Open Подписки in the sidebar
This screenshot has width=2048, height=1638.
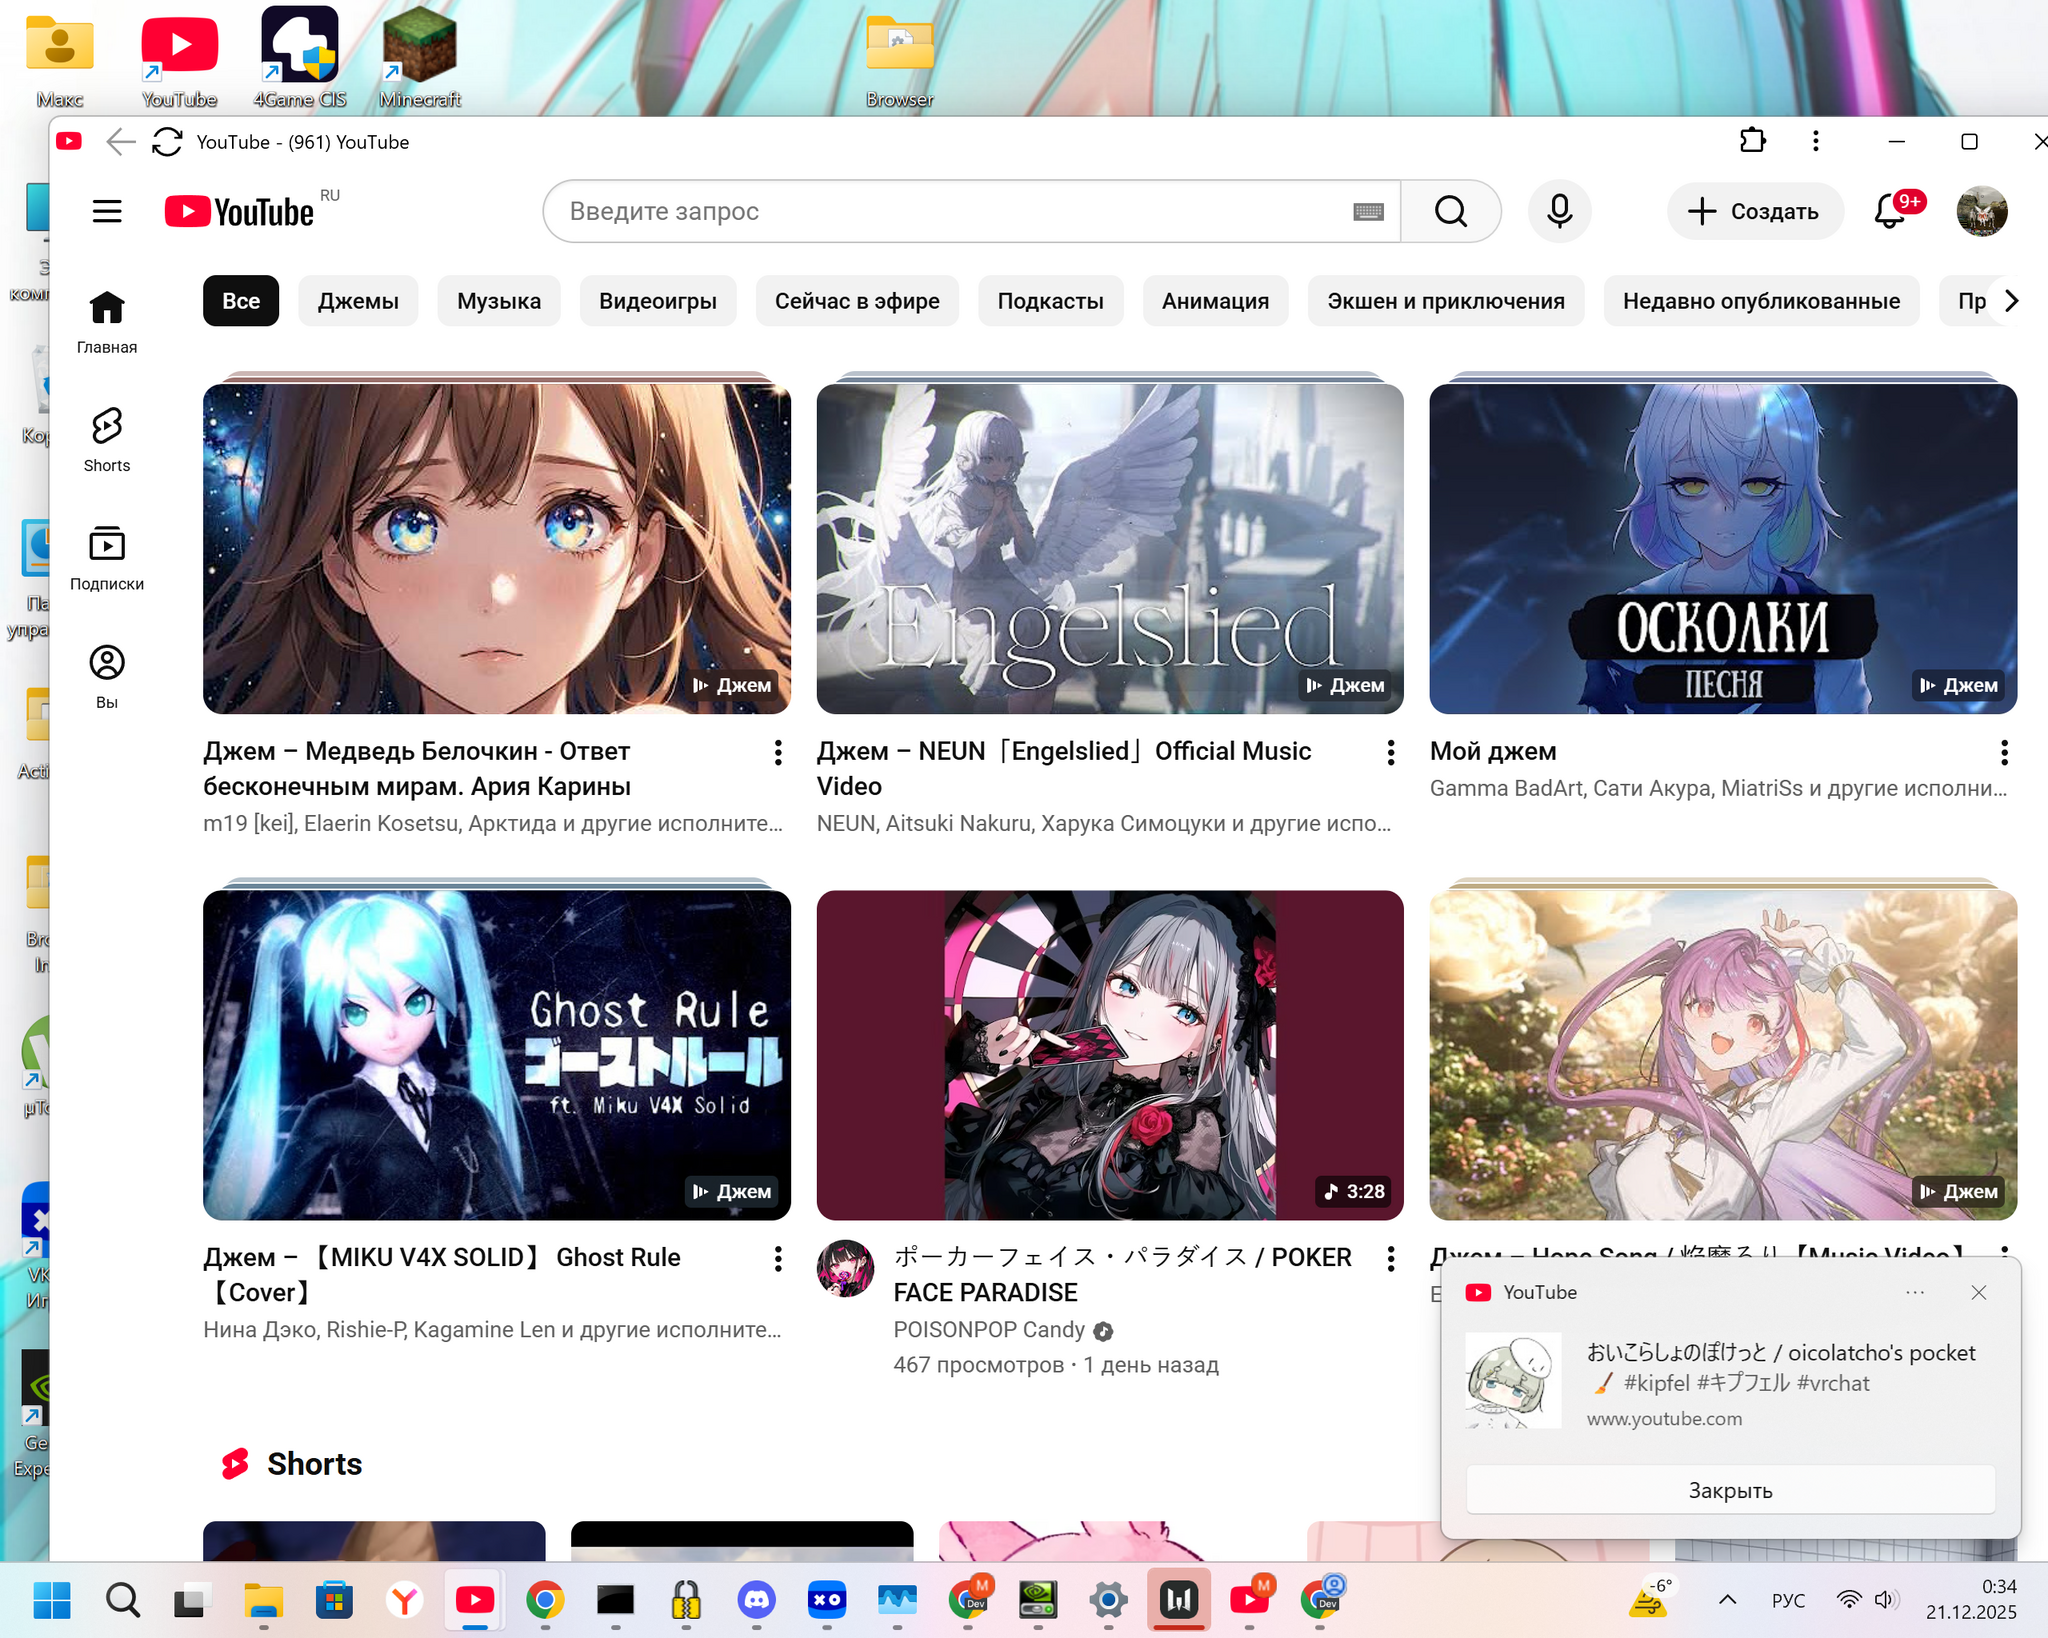(x=107, y=558)
